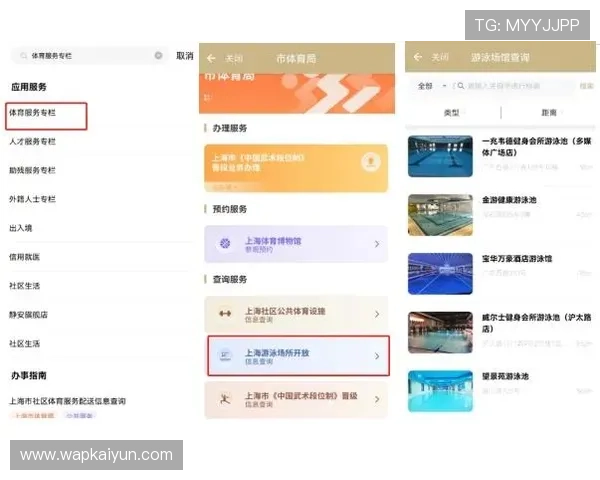Tap the back arrow in 市体育局 header
Image resolution: width=600 pixels, height=480 pixels.
click(211, 59)
